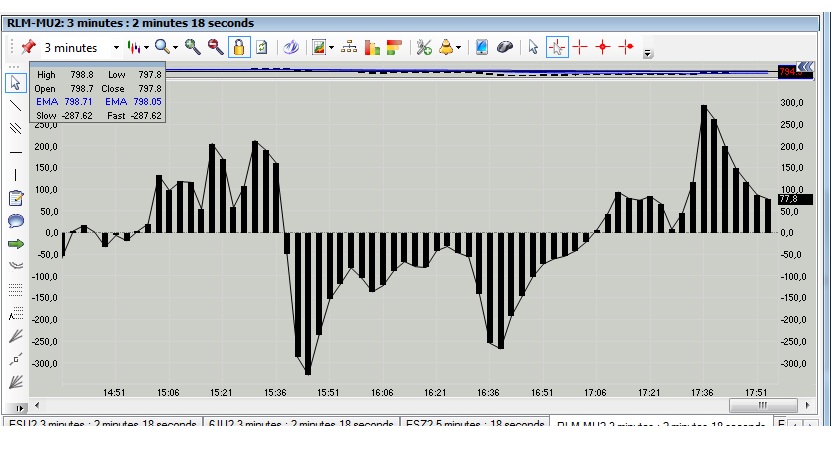Toggle the padlock scale lock button
Image resolution: width=831 pixels, height=460 pixels.
click(239, 47)
